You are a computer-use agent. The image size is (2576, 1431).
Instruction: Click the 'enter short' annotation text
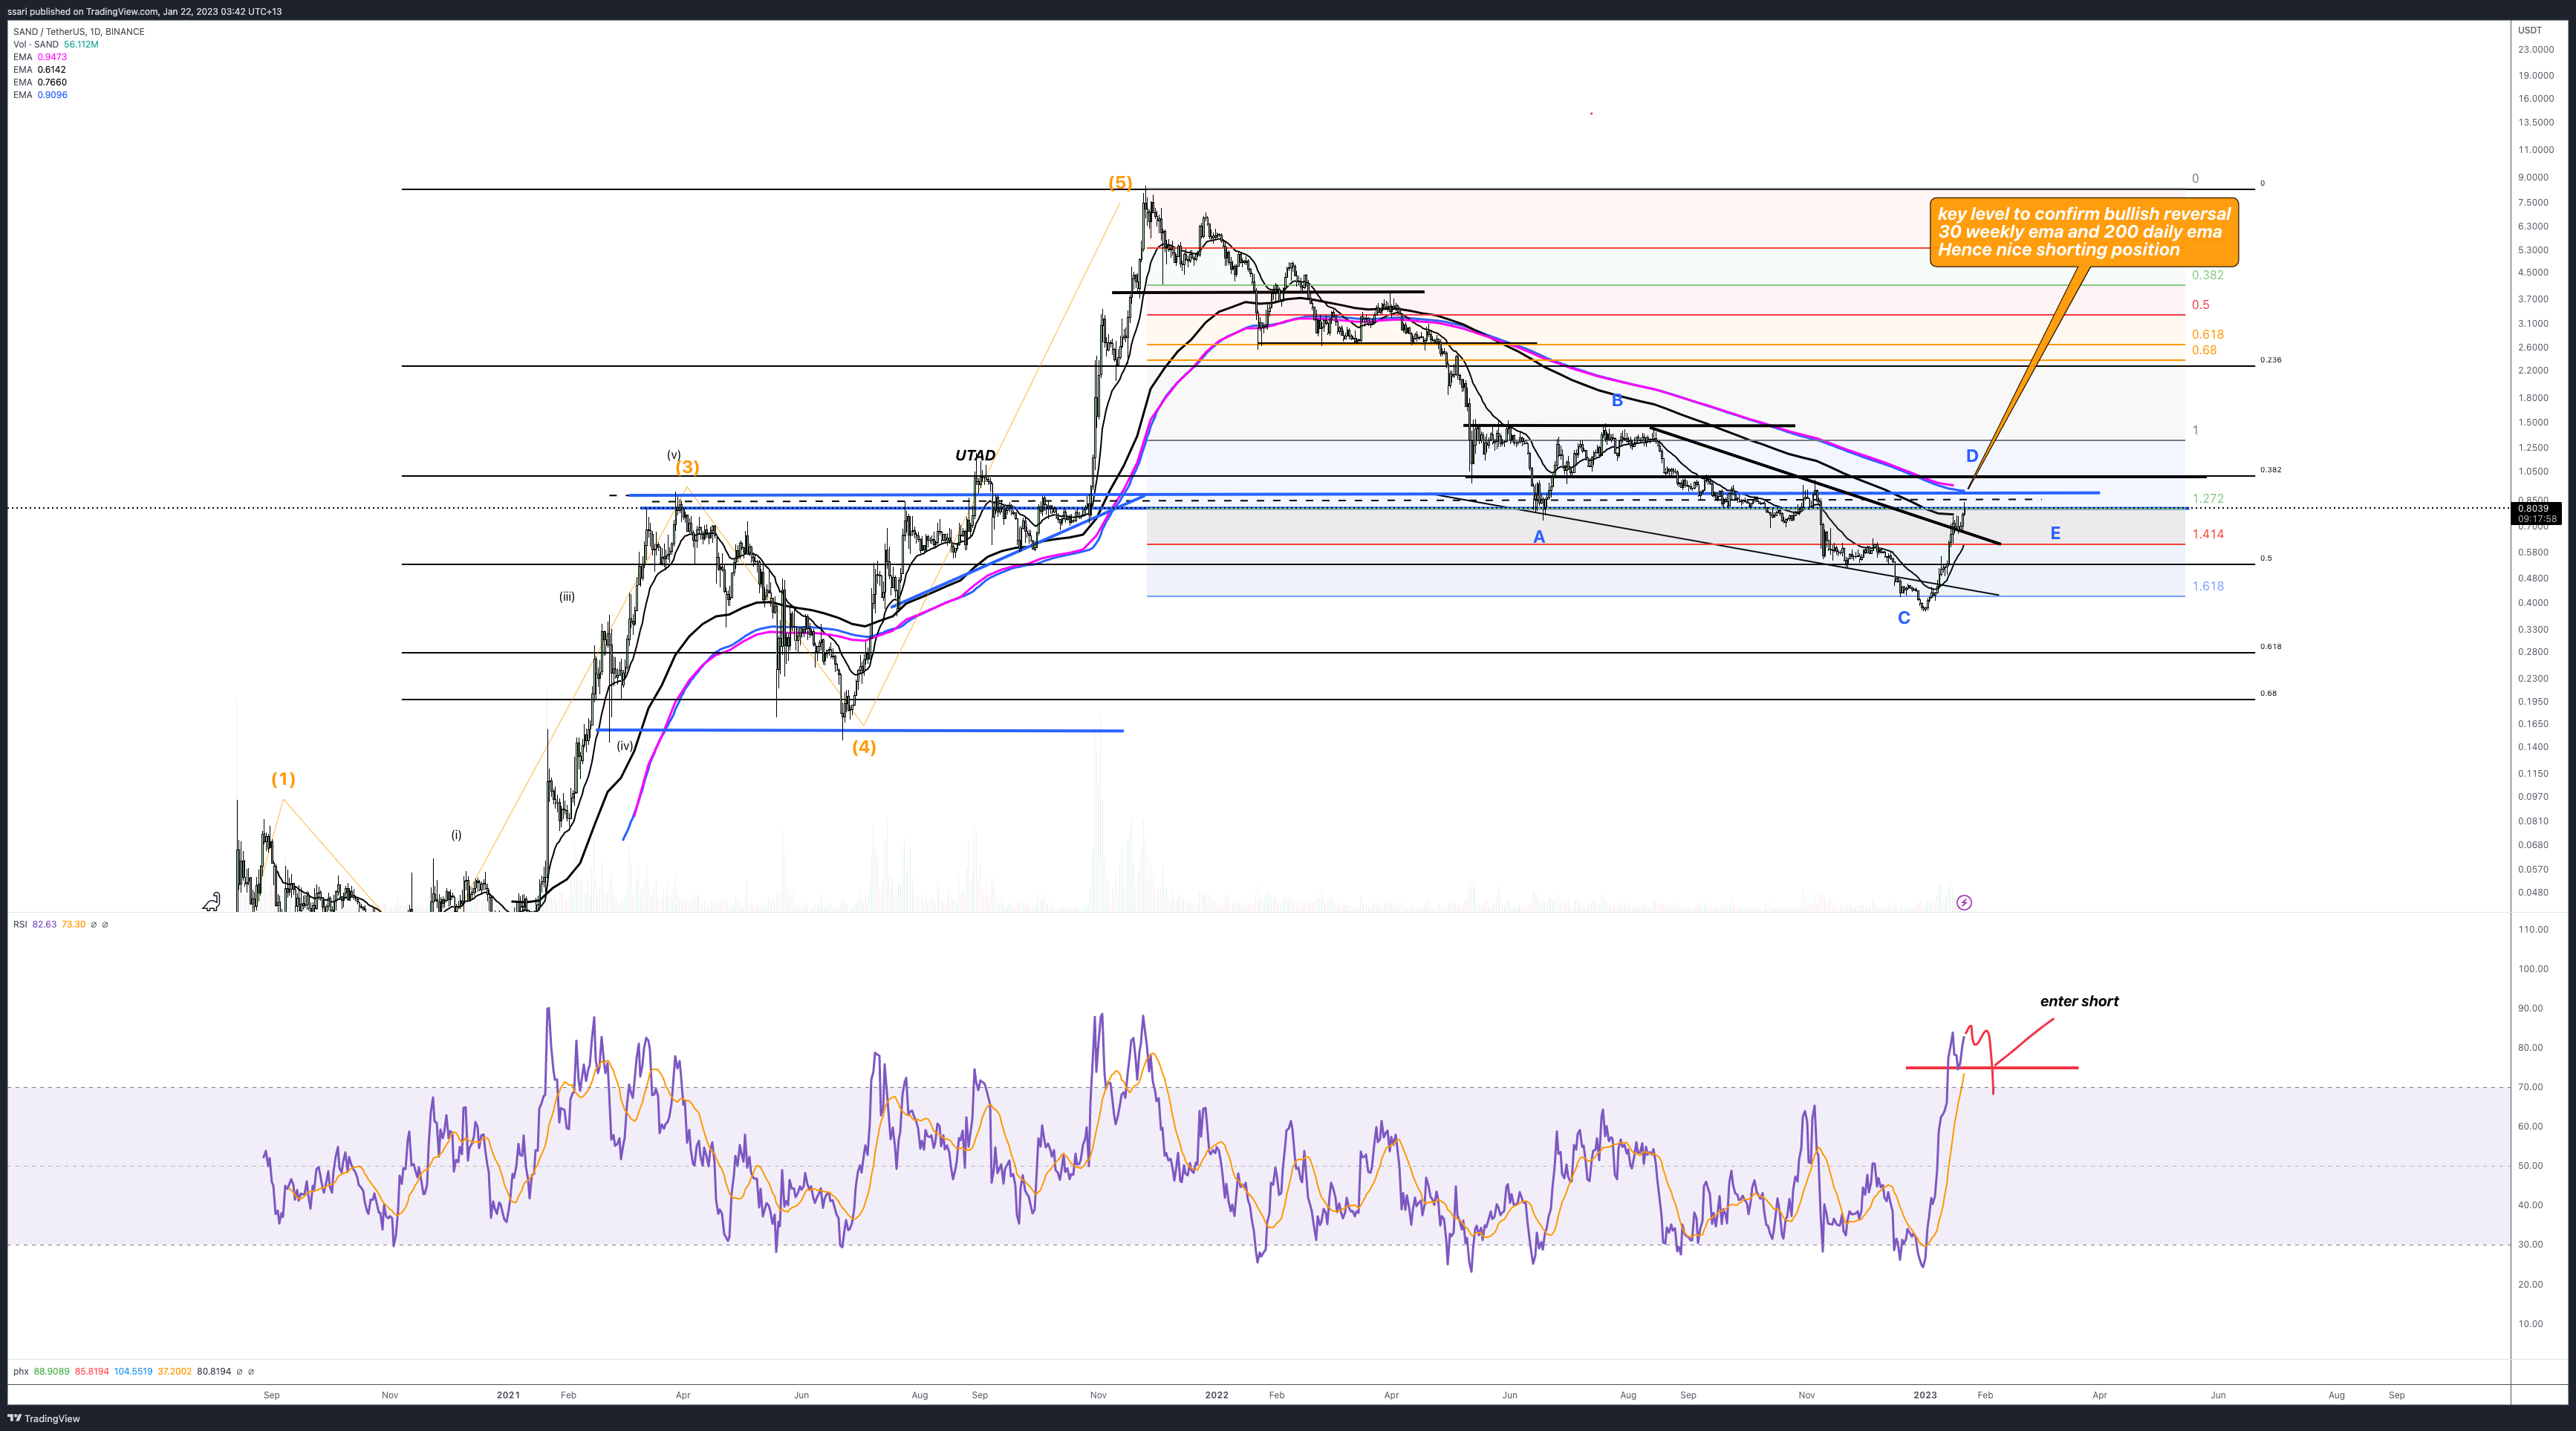coord(2079,1001)
